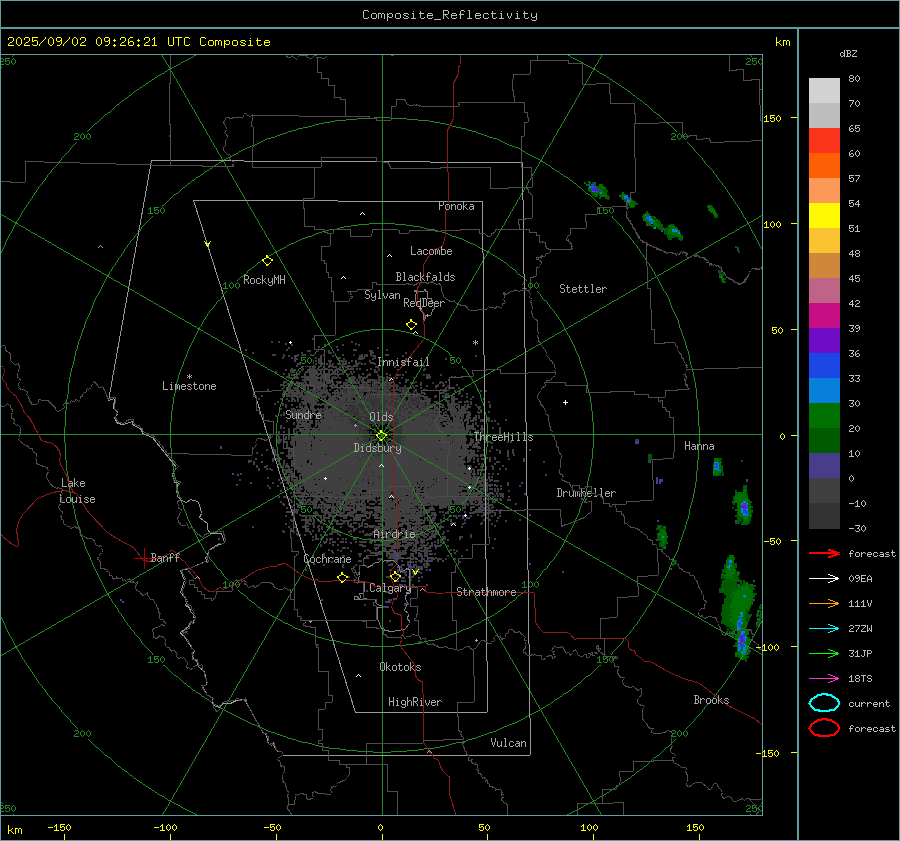This screenshot has height=841, width=900.
Task: Click the RockyMH label
Action: [x=264, y=280]
